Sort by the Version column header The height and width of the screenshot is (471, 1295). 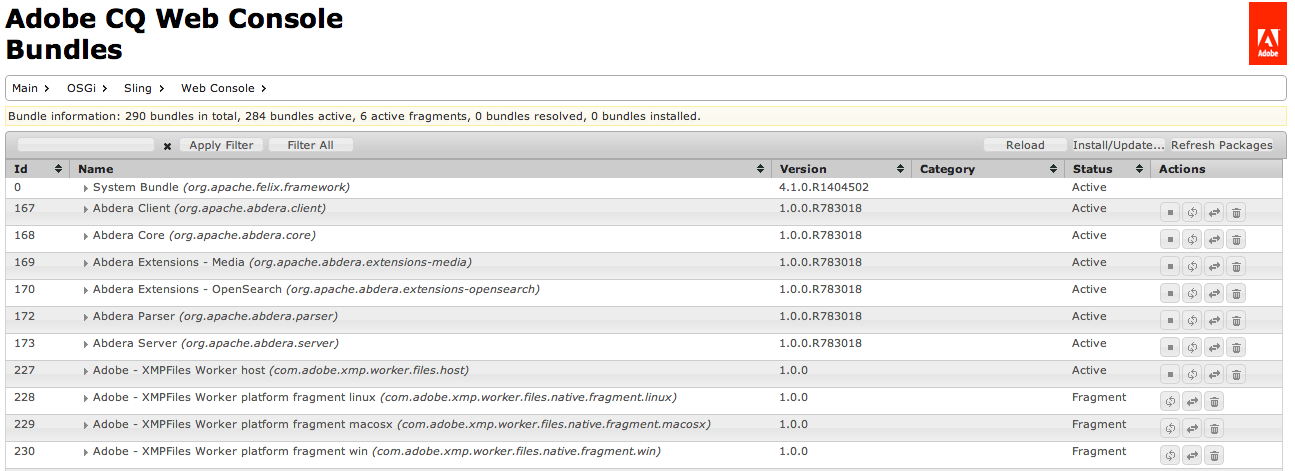point(842,169)
